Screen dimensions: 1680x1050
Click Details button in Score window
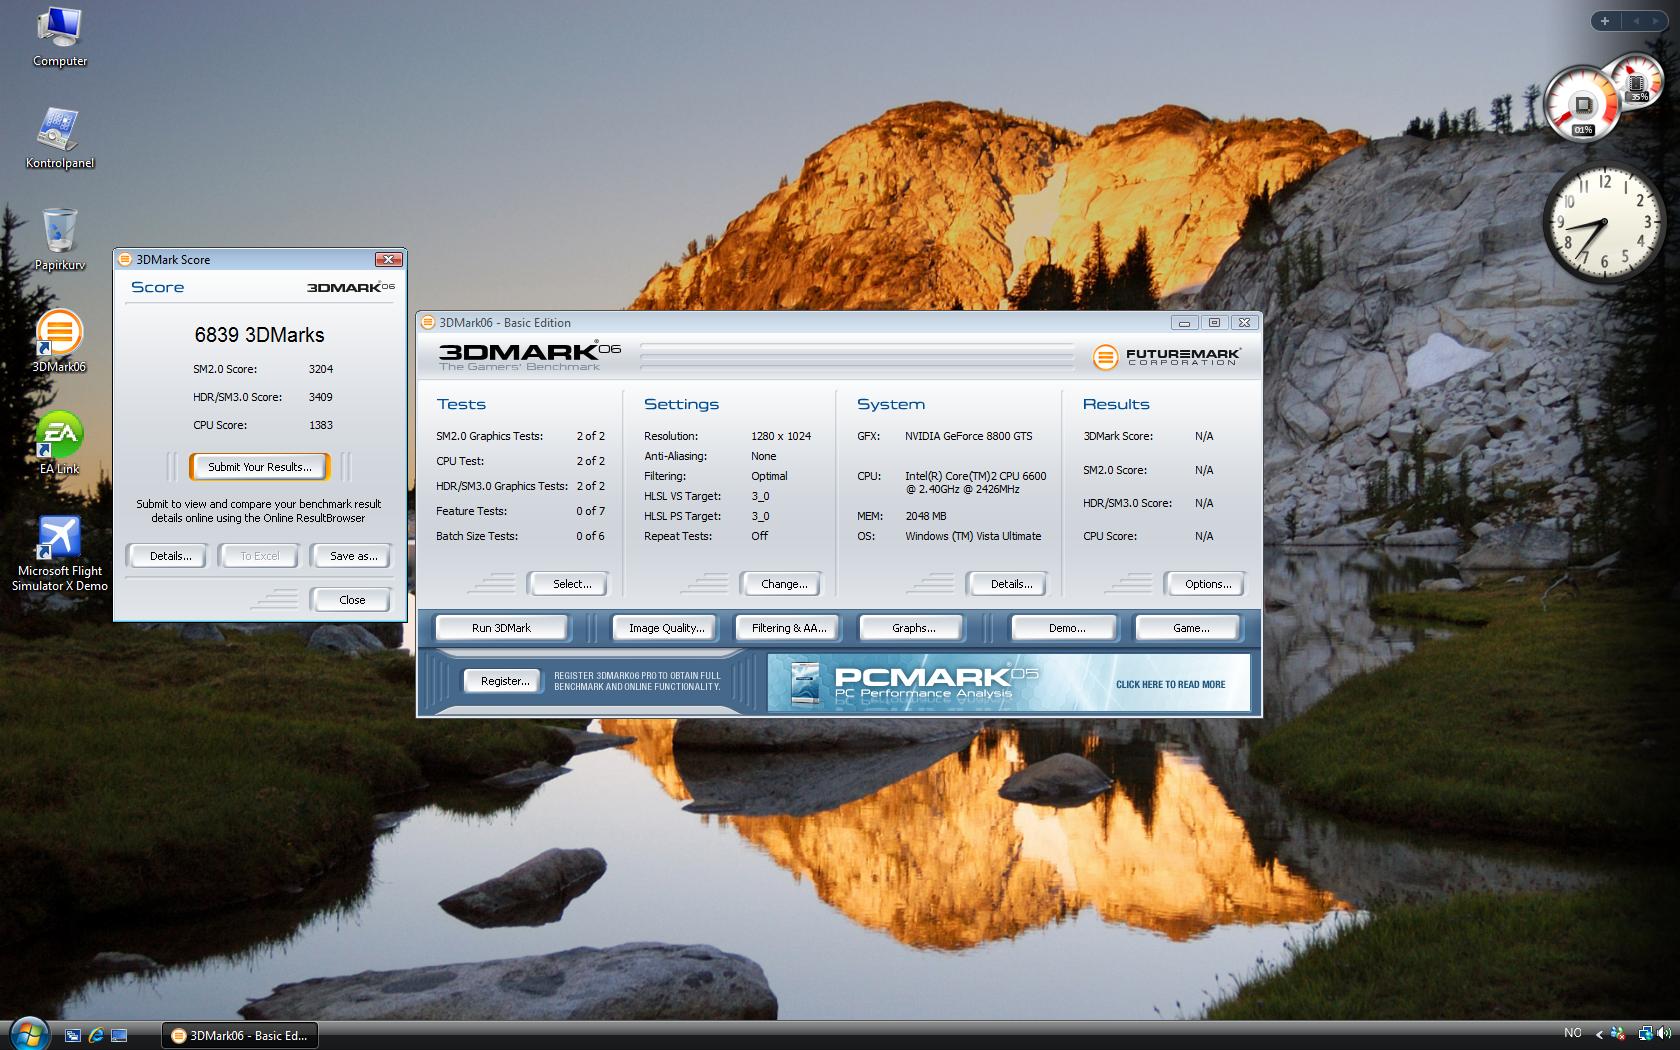[x=170, y=556]
